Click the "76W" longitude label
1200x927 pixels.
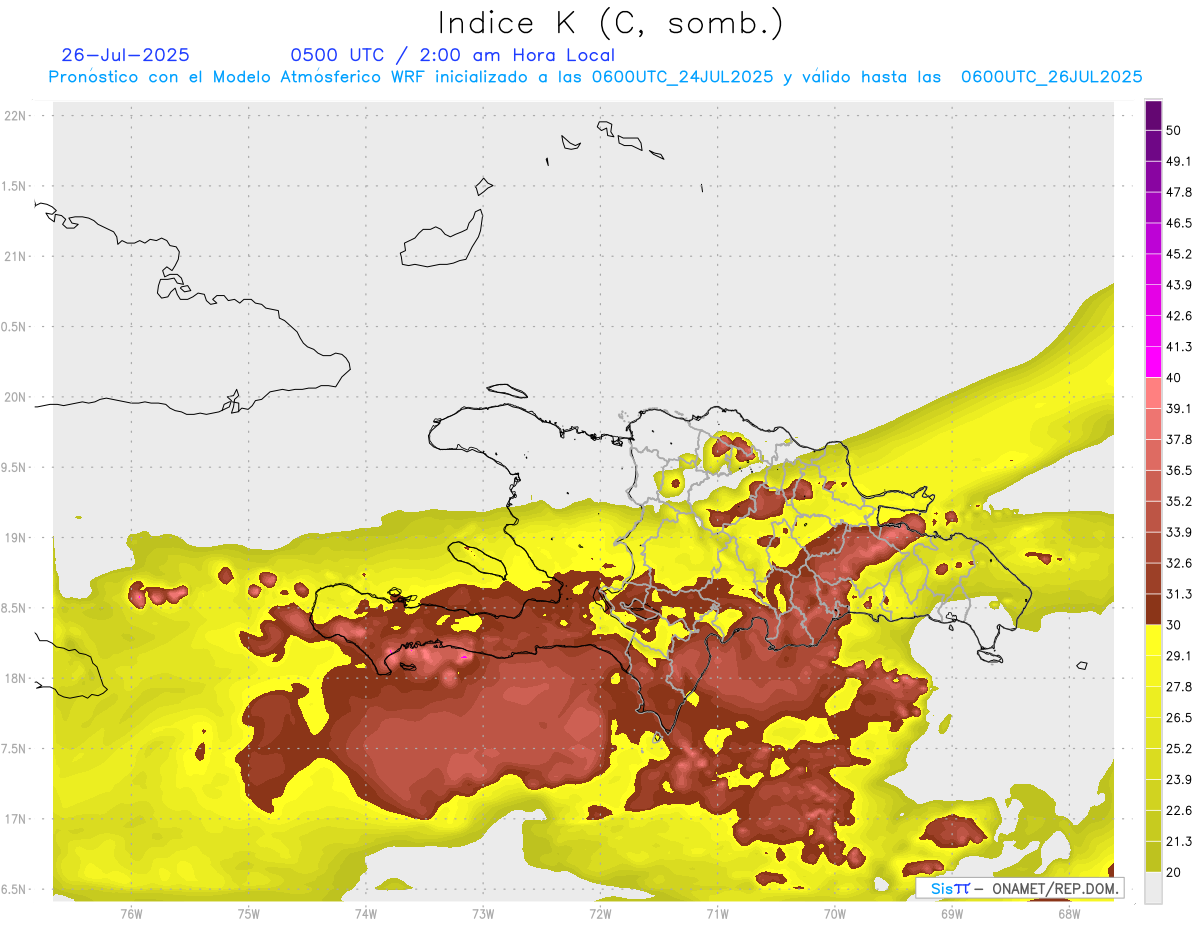(x=131, y=913)
